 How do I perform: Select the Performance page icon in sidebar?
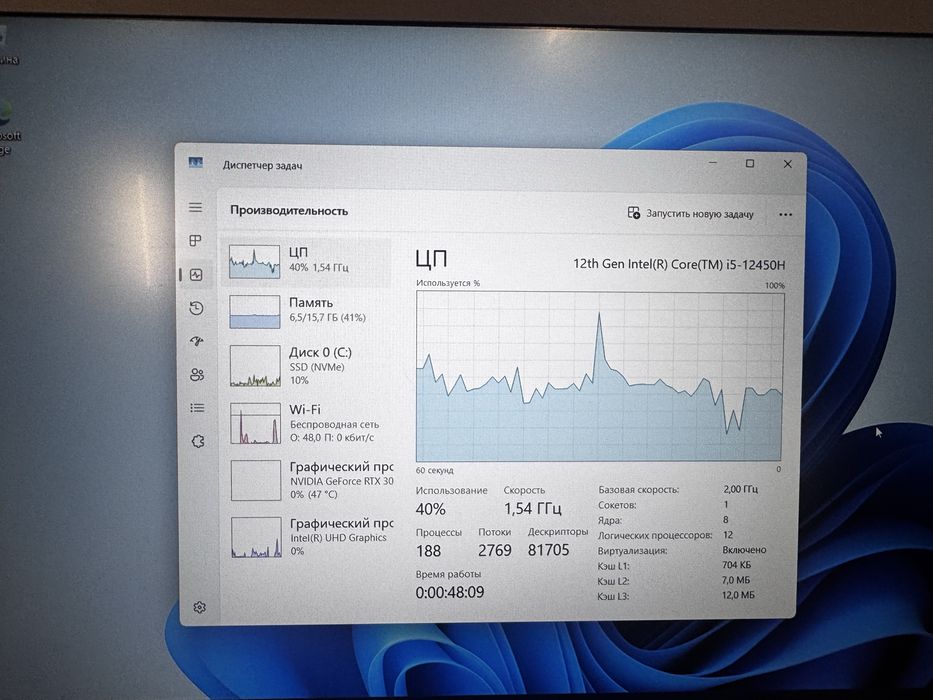tap(196, 274)
